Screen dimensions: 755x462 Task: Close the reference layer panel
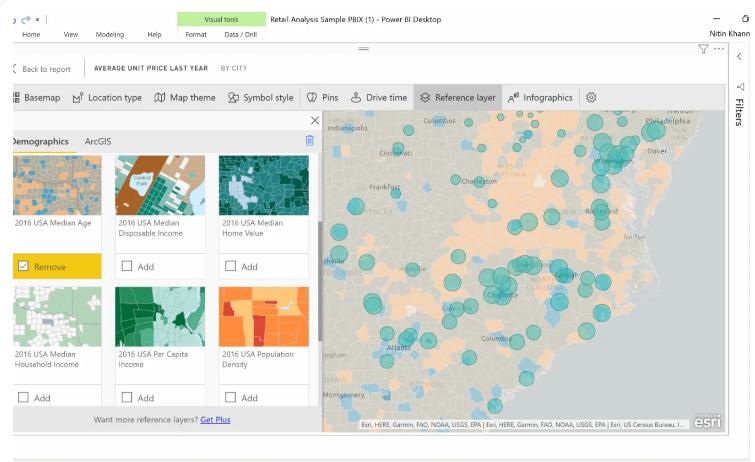pyautogui.click(x=315, y=120)
